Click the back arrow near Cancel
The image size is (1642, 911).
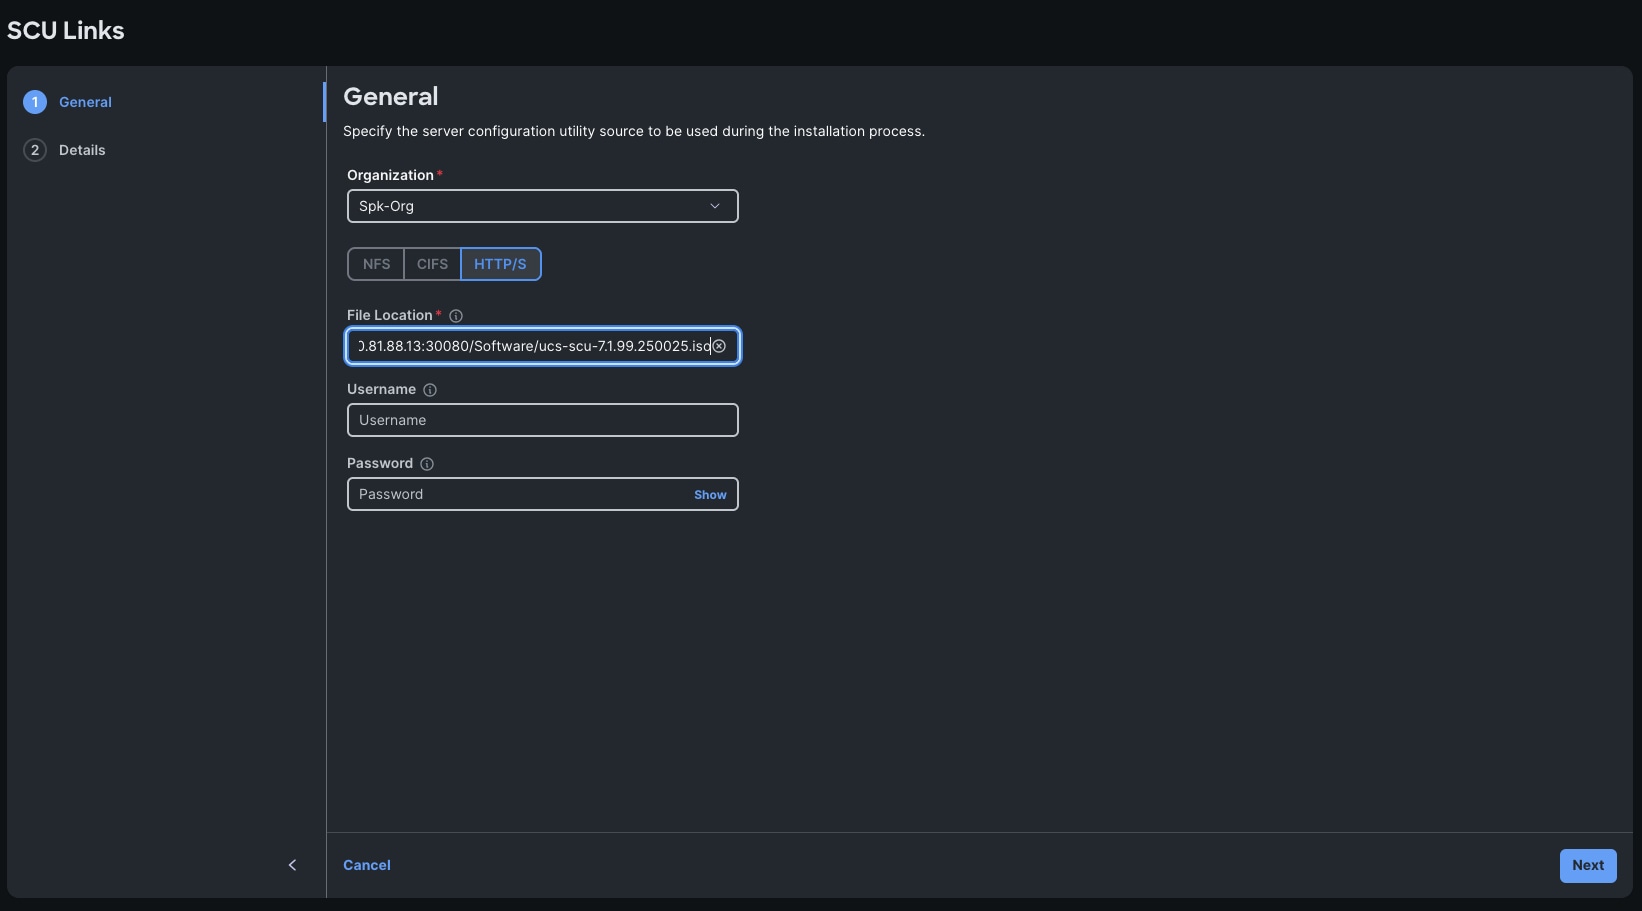[292, 865]
